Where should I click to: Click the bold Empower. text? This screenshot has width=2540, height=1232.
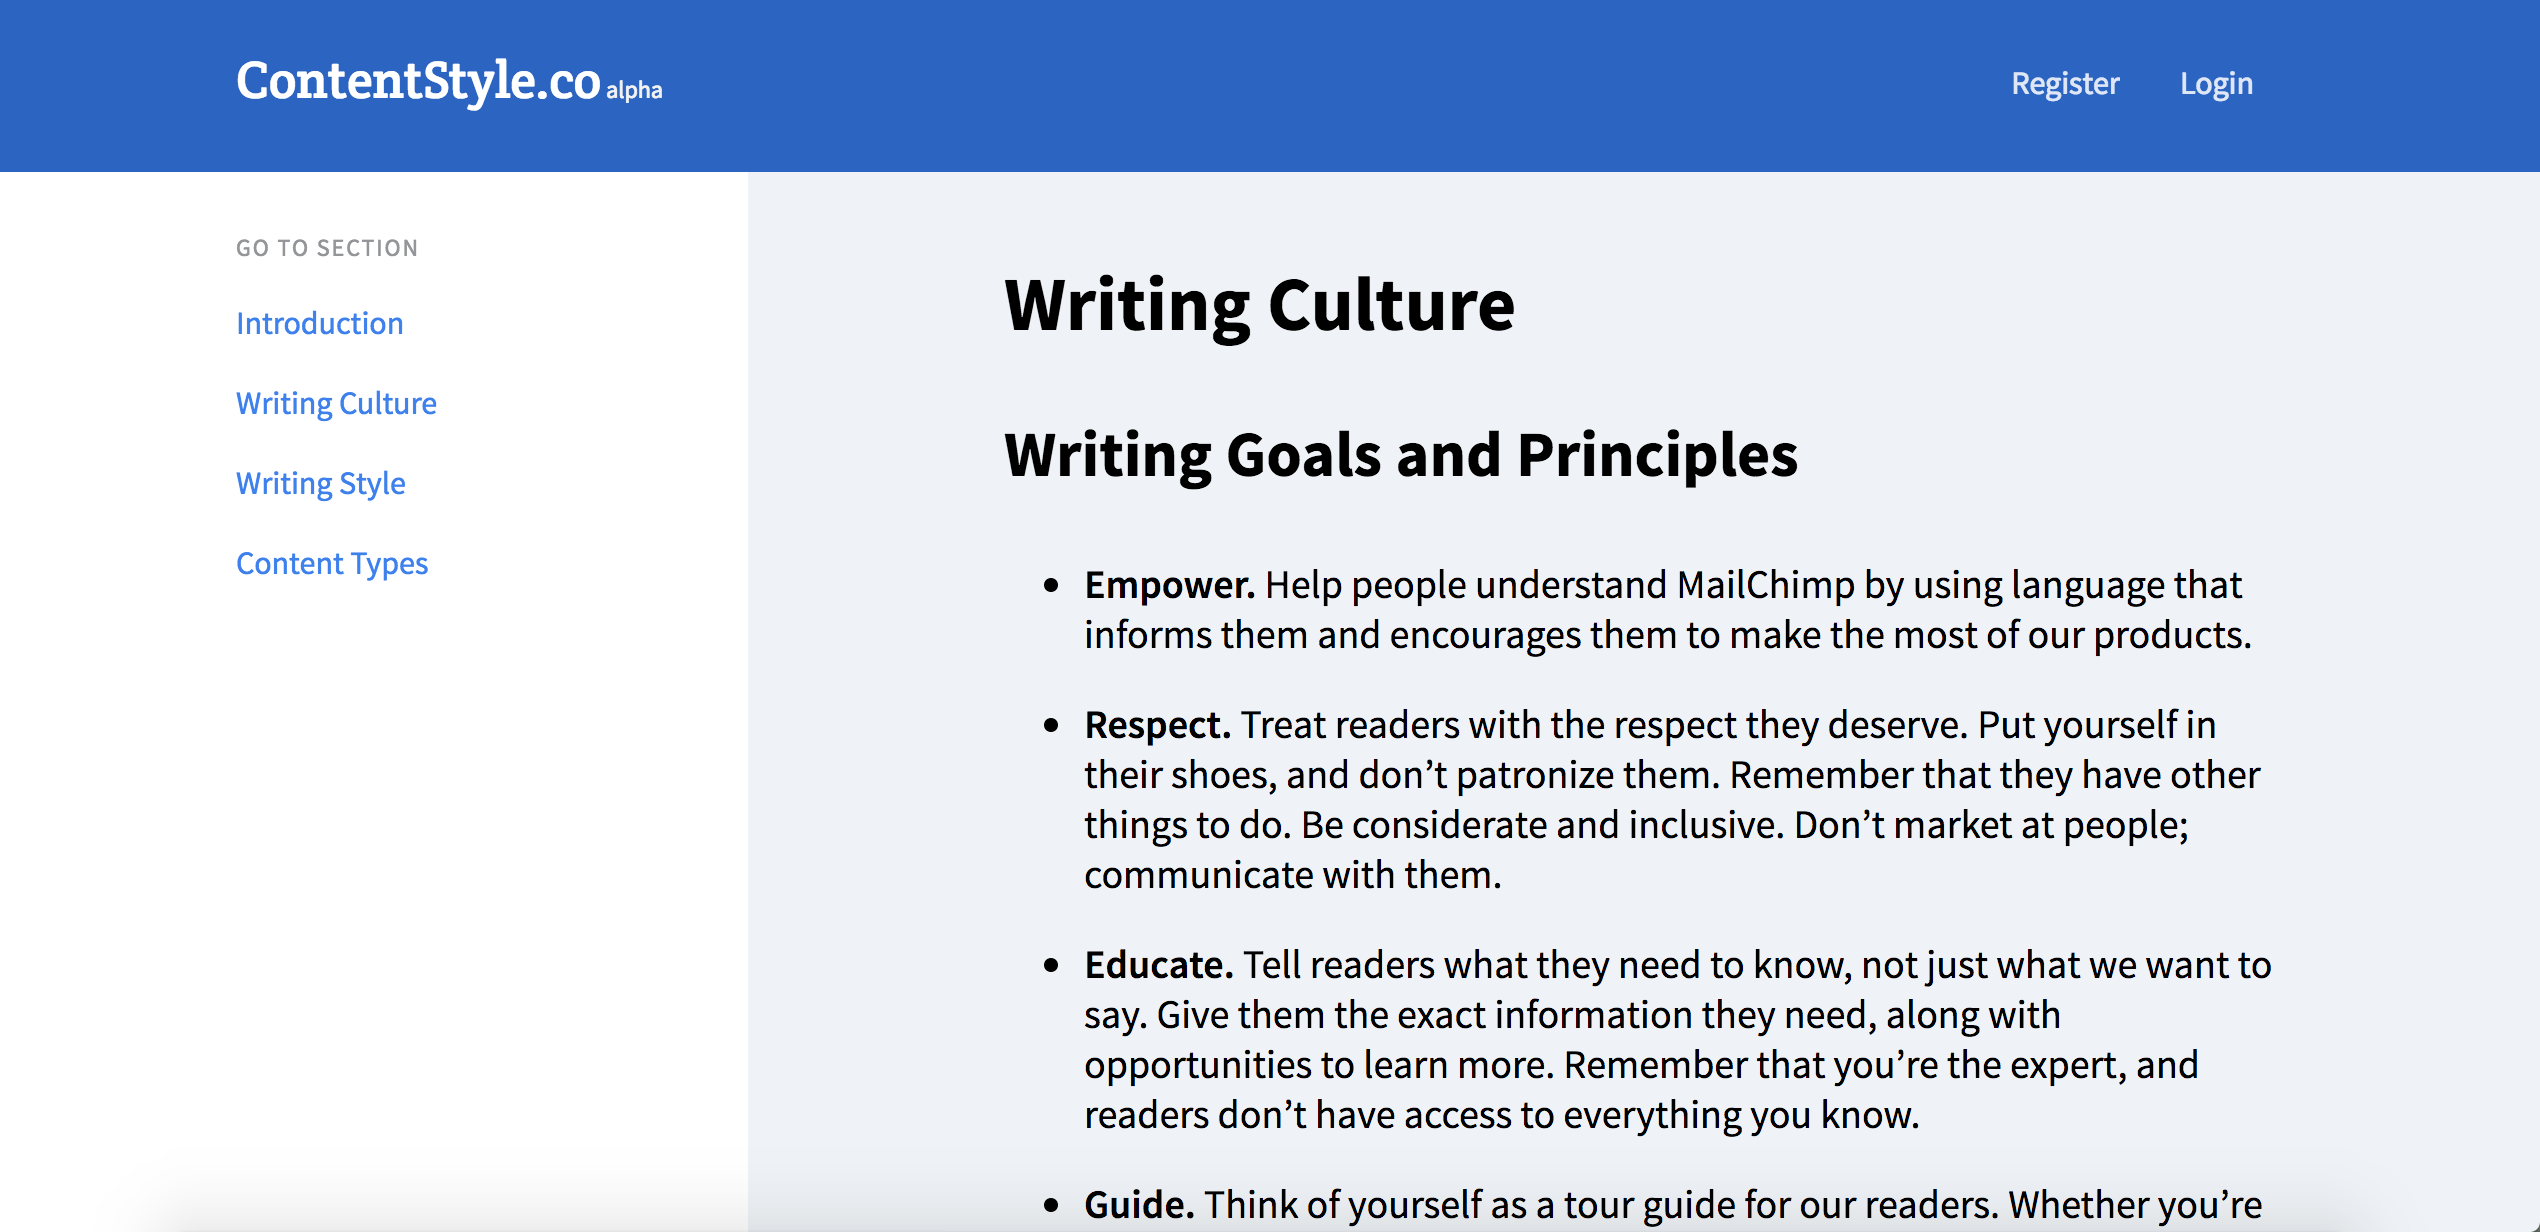point(1168,585)
